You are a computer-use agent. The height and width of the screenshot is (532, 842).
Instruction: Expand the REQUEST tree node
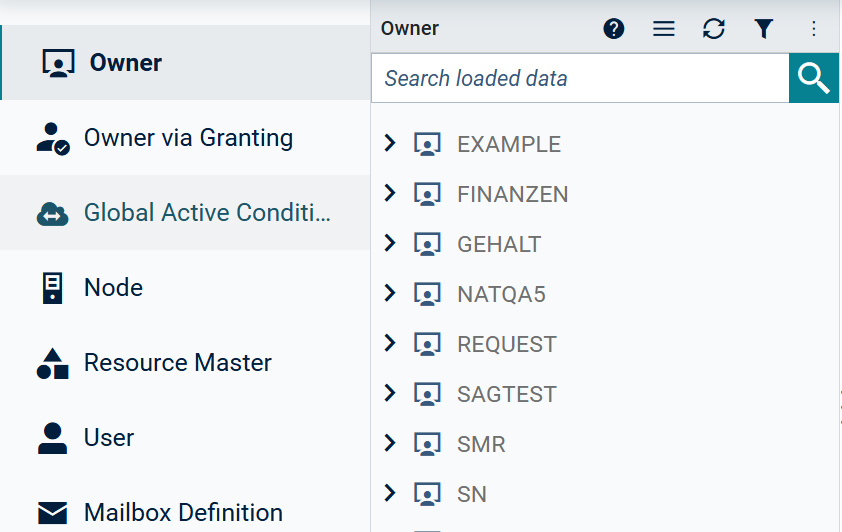[390, 342]
